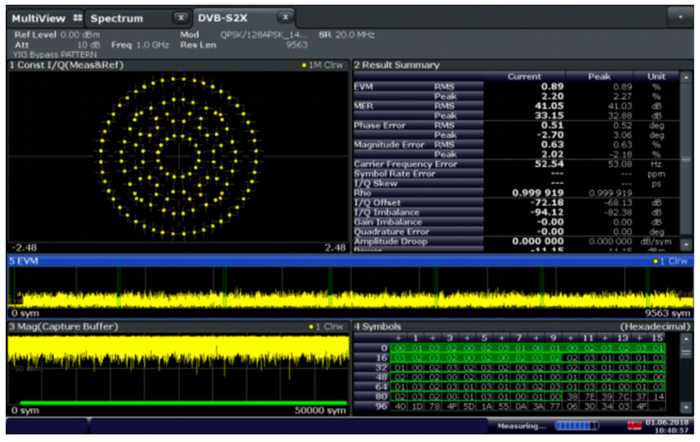Click the MultiView grid icon
The width and height of the screenshot is (700, 442).
tap(76, 18)
